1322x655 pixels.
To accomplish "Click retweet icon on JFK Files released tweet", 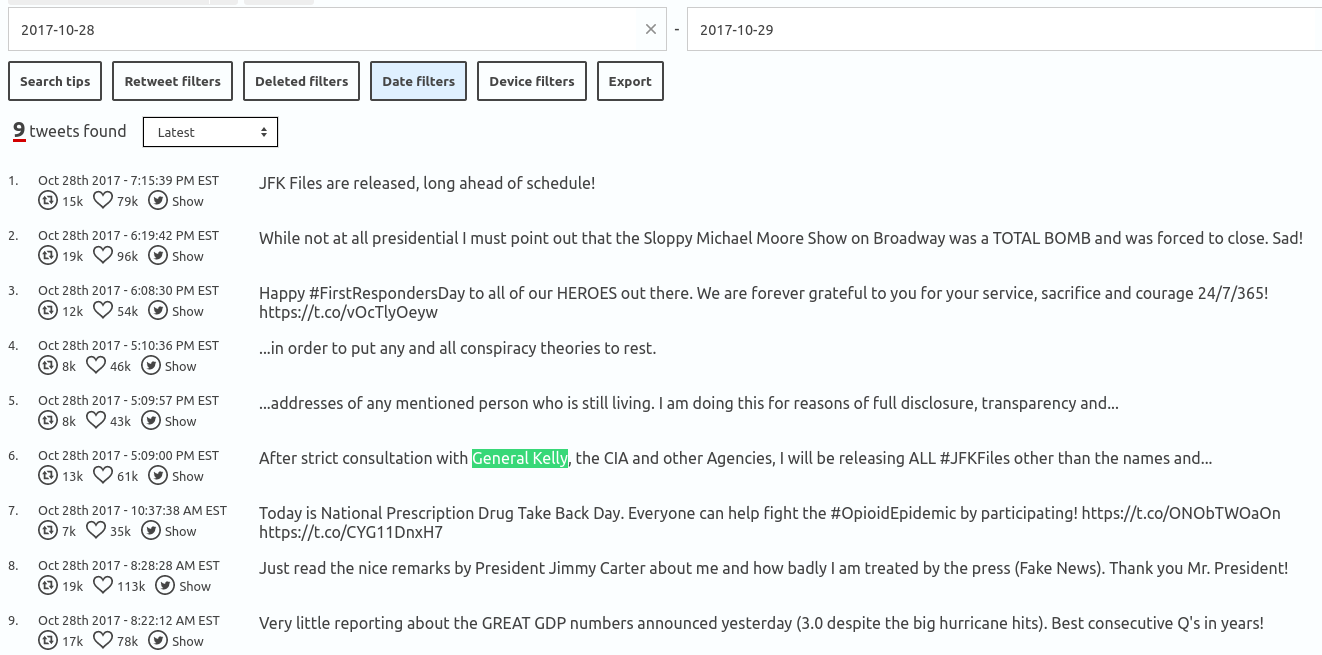I will click(x=47, y=201).
